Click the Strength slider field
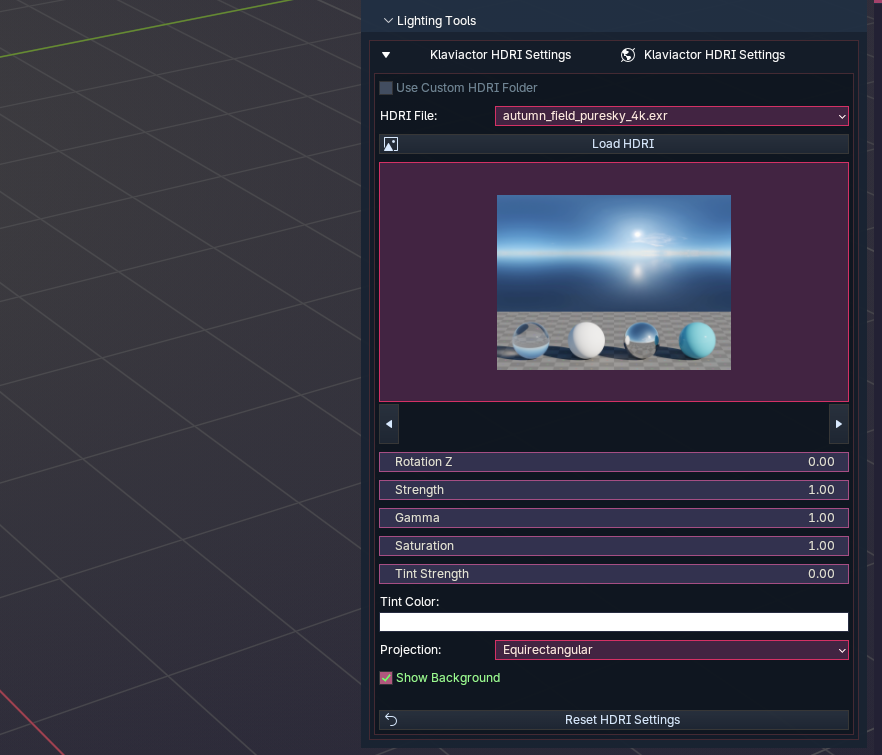882x755 pixels. [x=614, y=490]
